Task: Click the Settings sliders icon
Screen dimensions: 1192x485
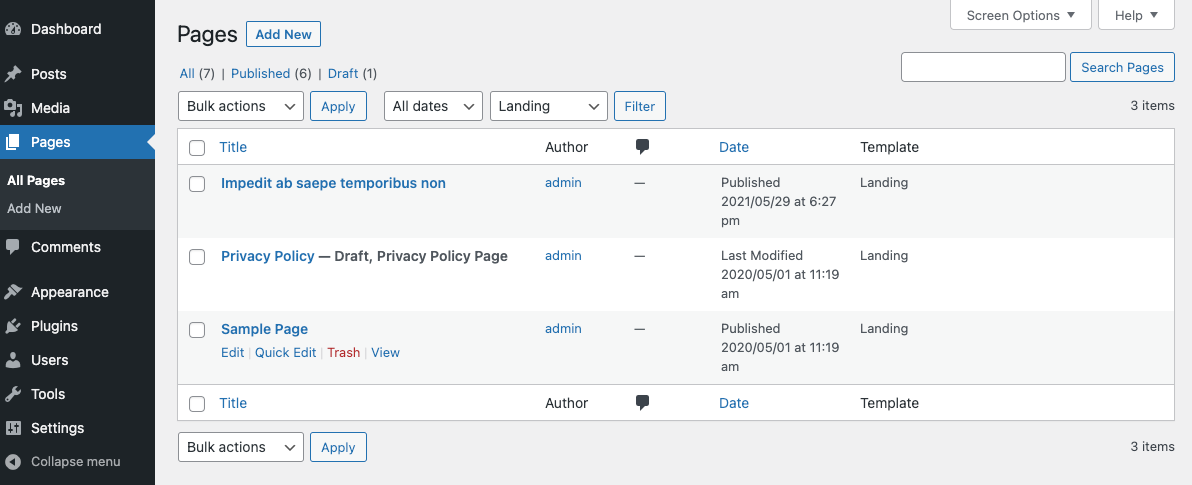Action: tap(13, 428)
